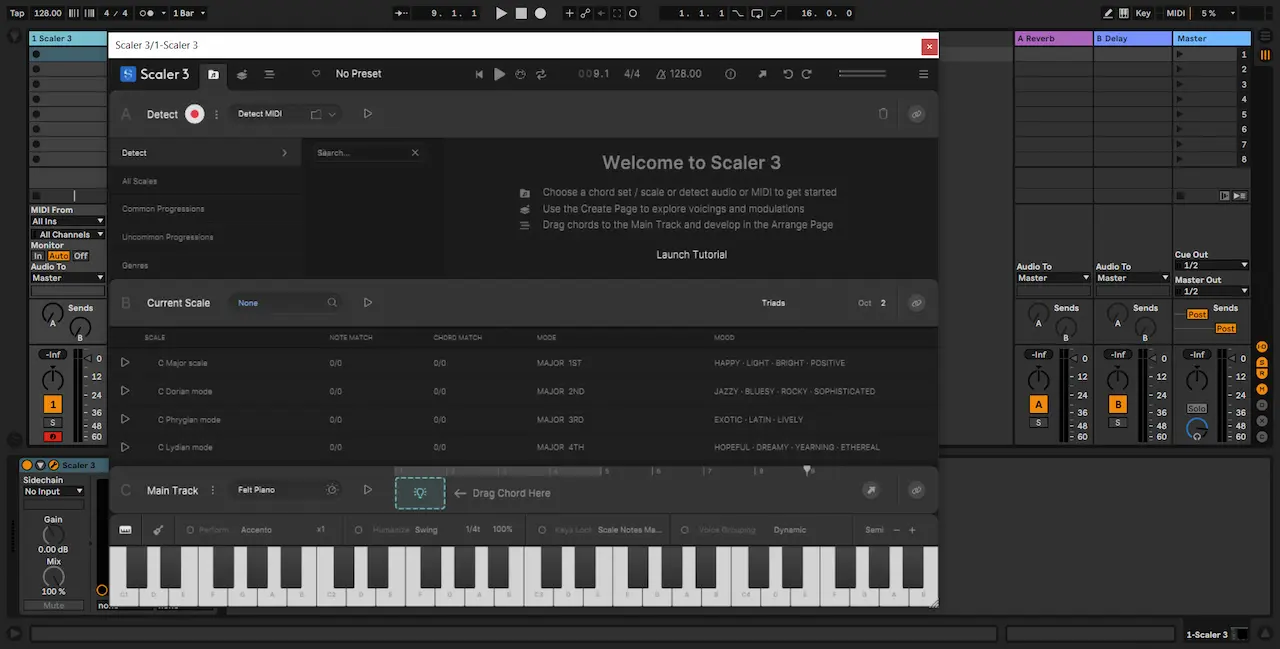
Task: Switch to the piano keyboard view icon
Action: point(126,530)
